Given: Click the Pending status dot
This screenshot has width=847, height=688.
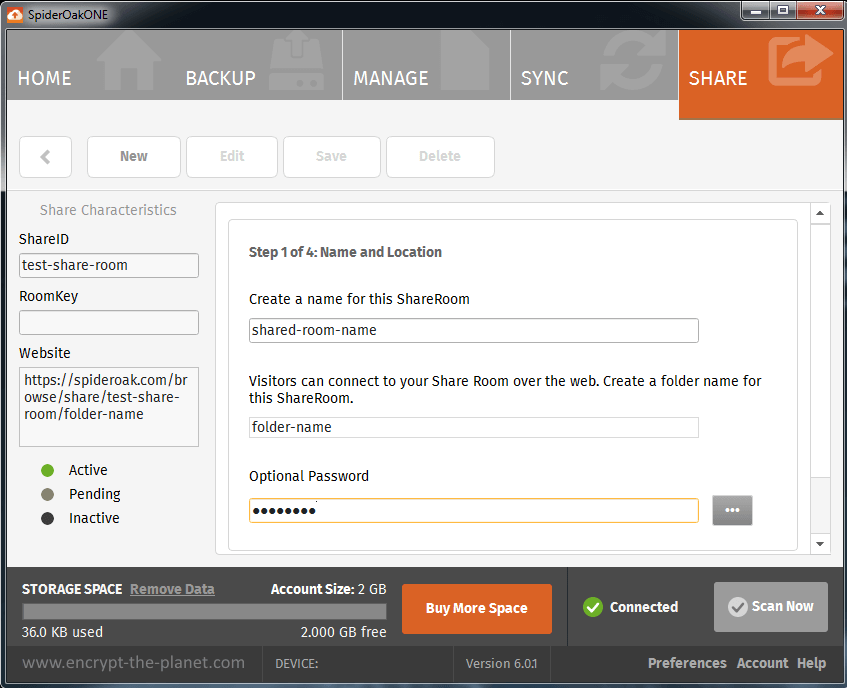Looking at the screenshot, I should click(x=48, y=494).
